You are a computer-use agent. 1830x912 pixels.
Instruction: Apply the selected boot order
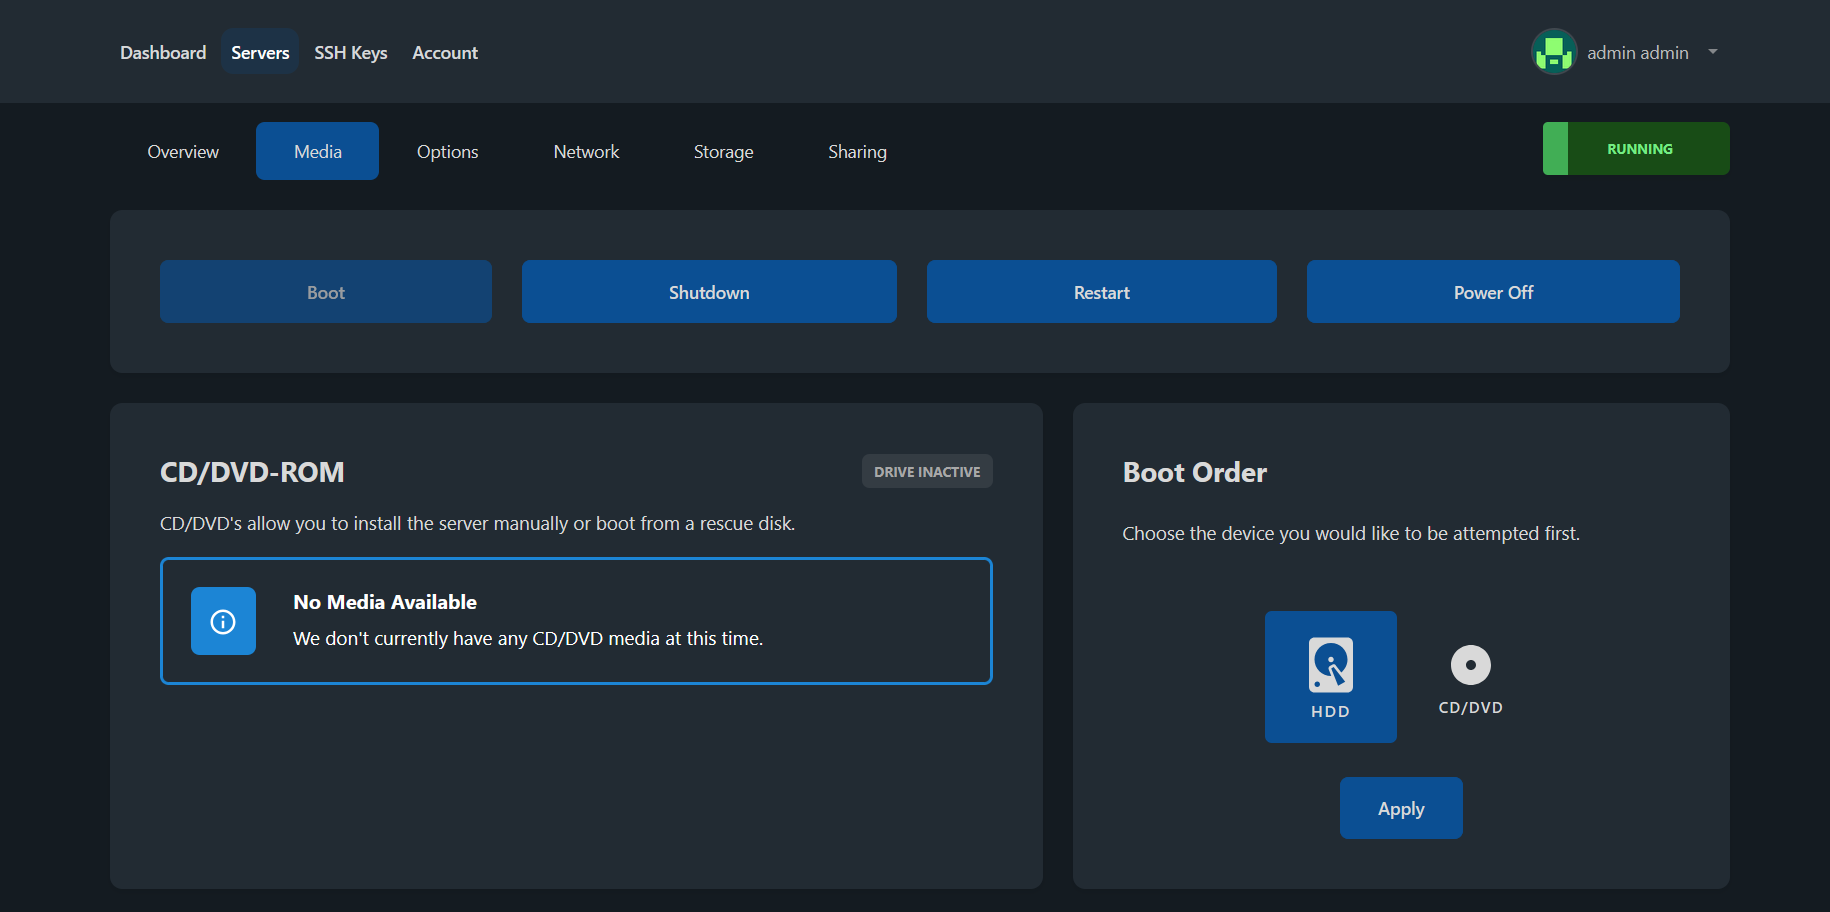tap(1400, 808)
